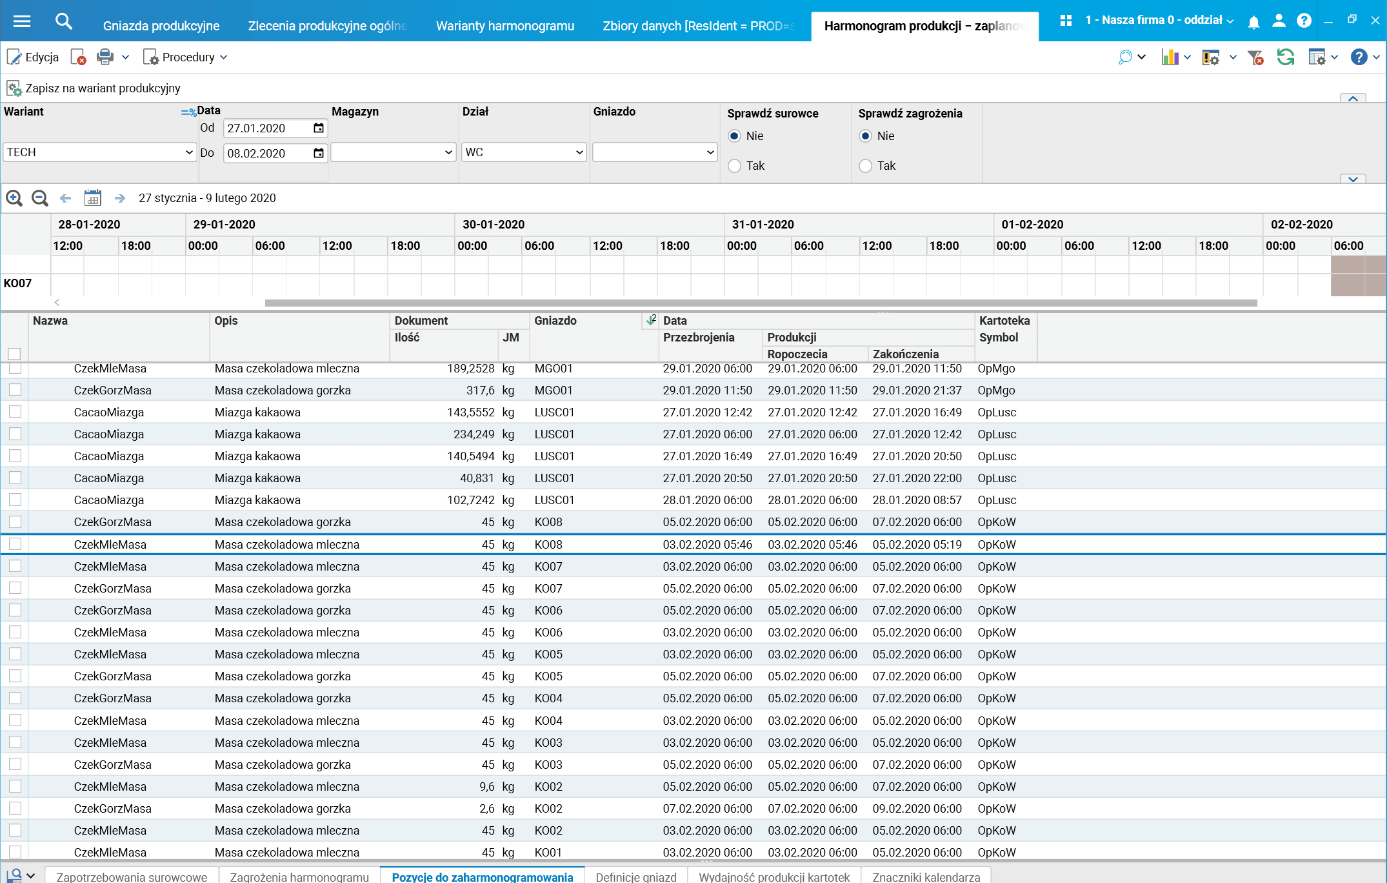Screen dimensions: 1387x883
Task: Open the Zagrożenia harmonogramu bottom tab
Action: (x=299, y=876)
